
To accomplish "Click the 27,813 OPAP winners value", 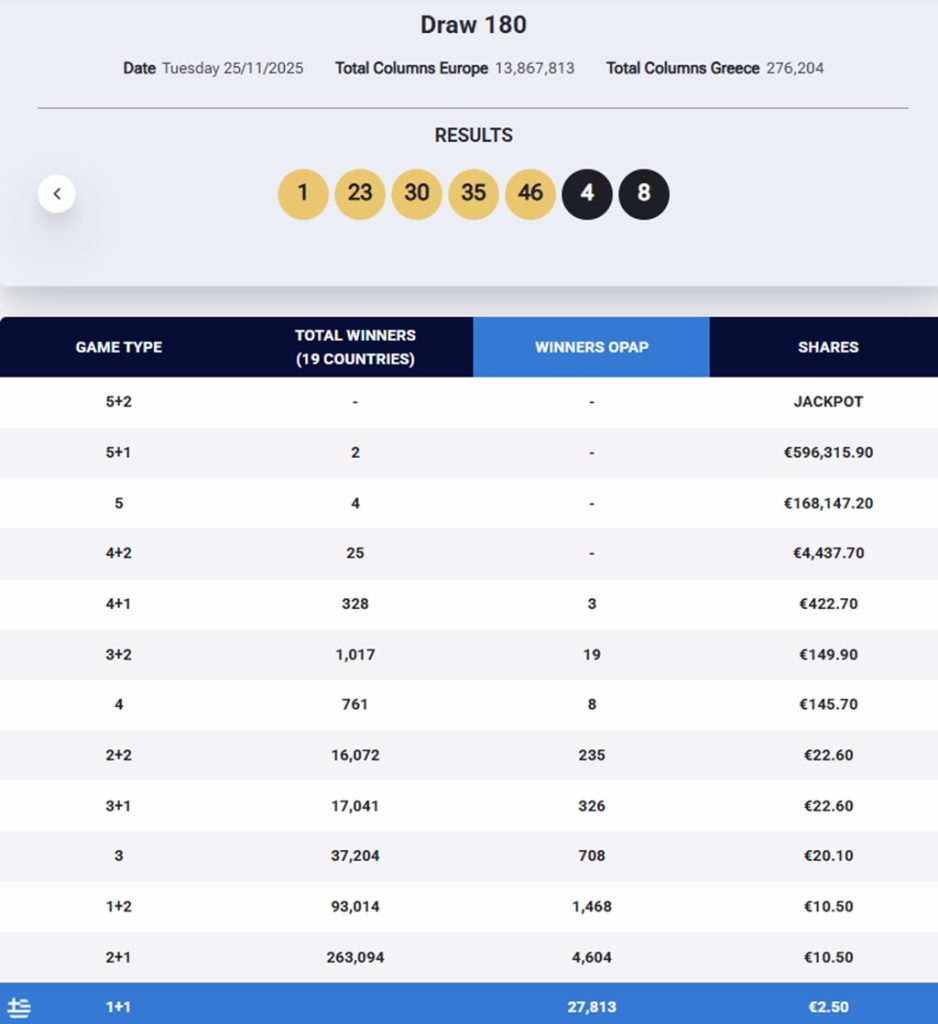I will [591, 1007].
